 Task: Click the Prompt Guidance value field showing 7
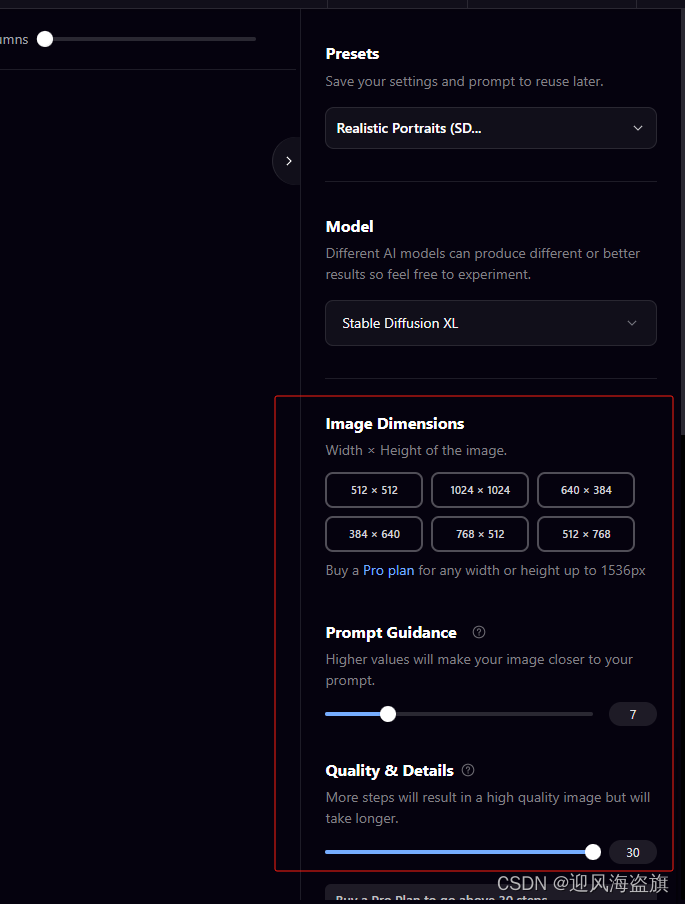click(x=633, y=714)
